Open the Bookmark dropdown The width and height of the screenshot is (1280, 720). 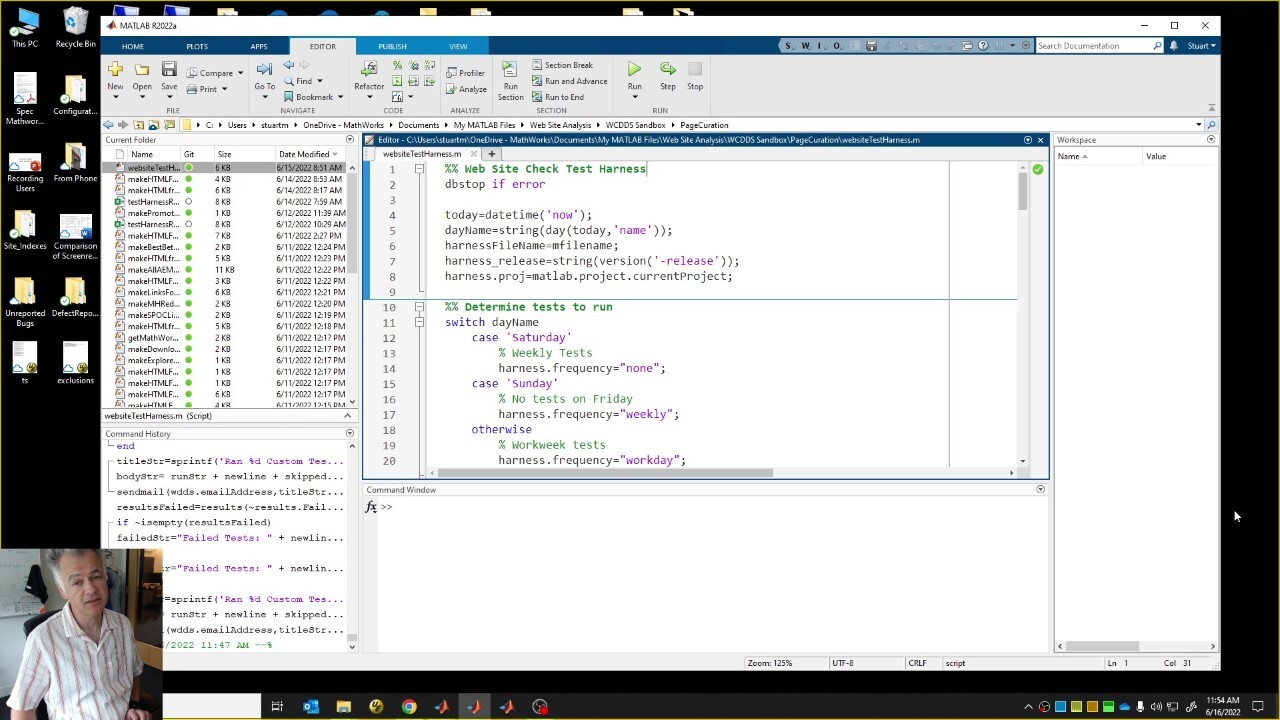click(340, 97)
